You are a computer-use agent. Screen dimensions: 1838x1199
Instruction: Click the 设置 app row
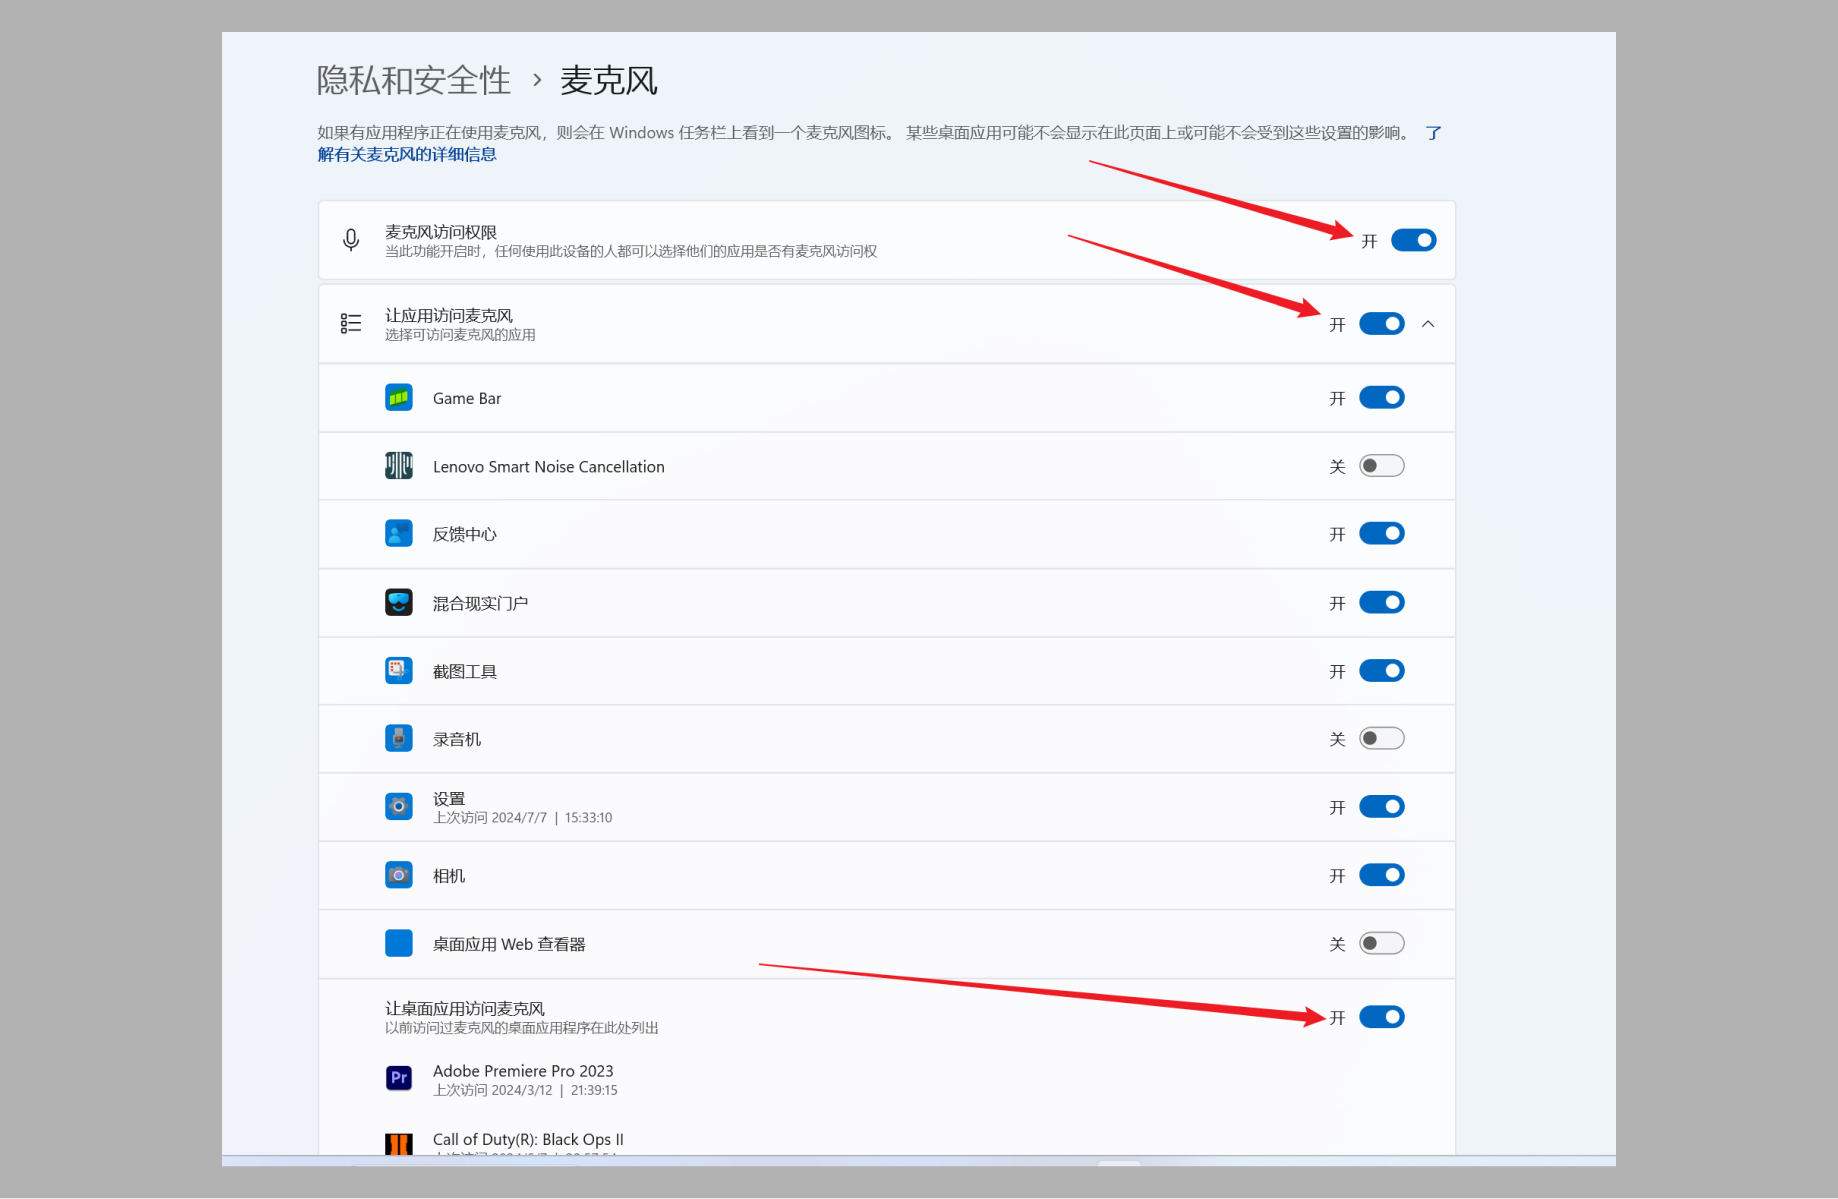pyautogui.click(x=886, y=807)
